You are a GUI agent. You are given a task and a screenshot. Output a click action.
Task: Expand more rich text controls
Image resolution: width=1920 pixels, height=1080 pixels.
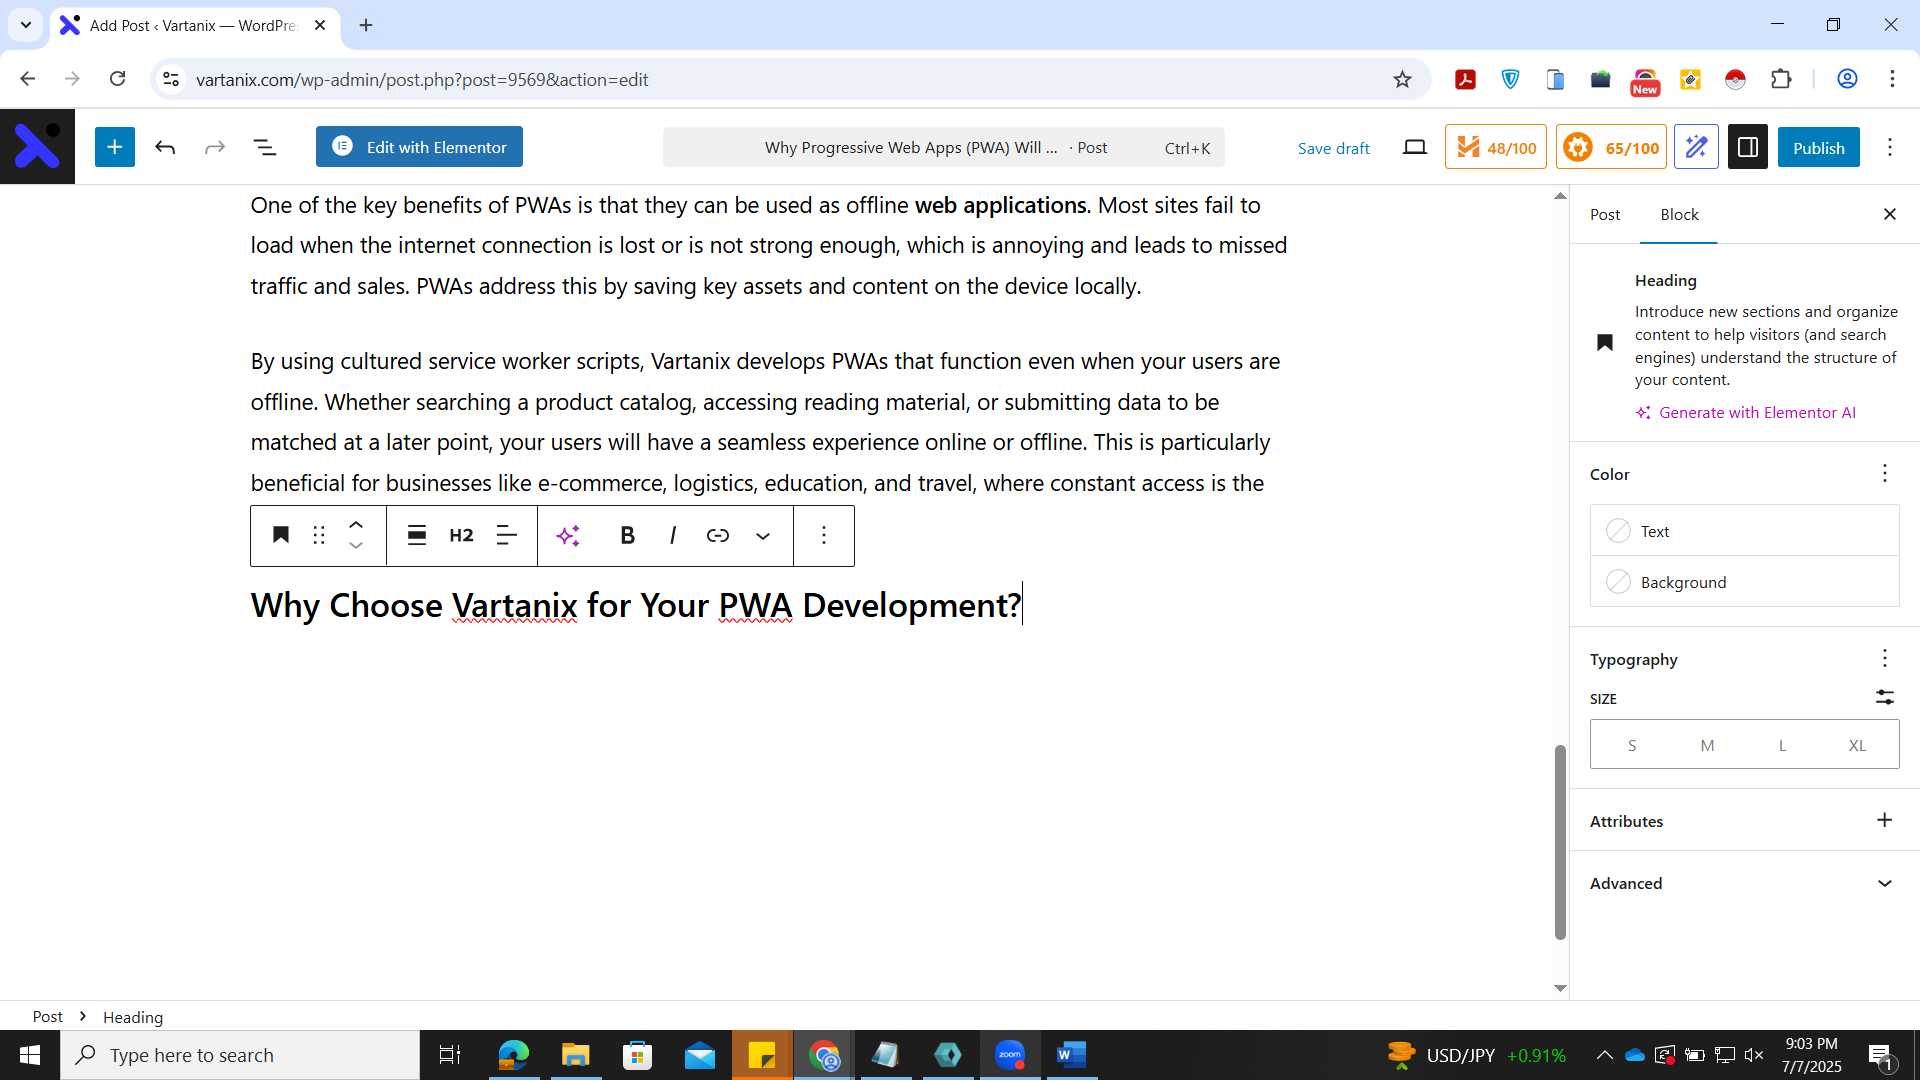[763, 535]
